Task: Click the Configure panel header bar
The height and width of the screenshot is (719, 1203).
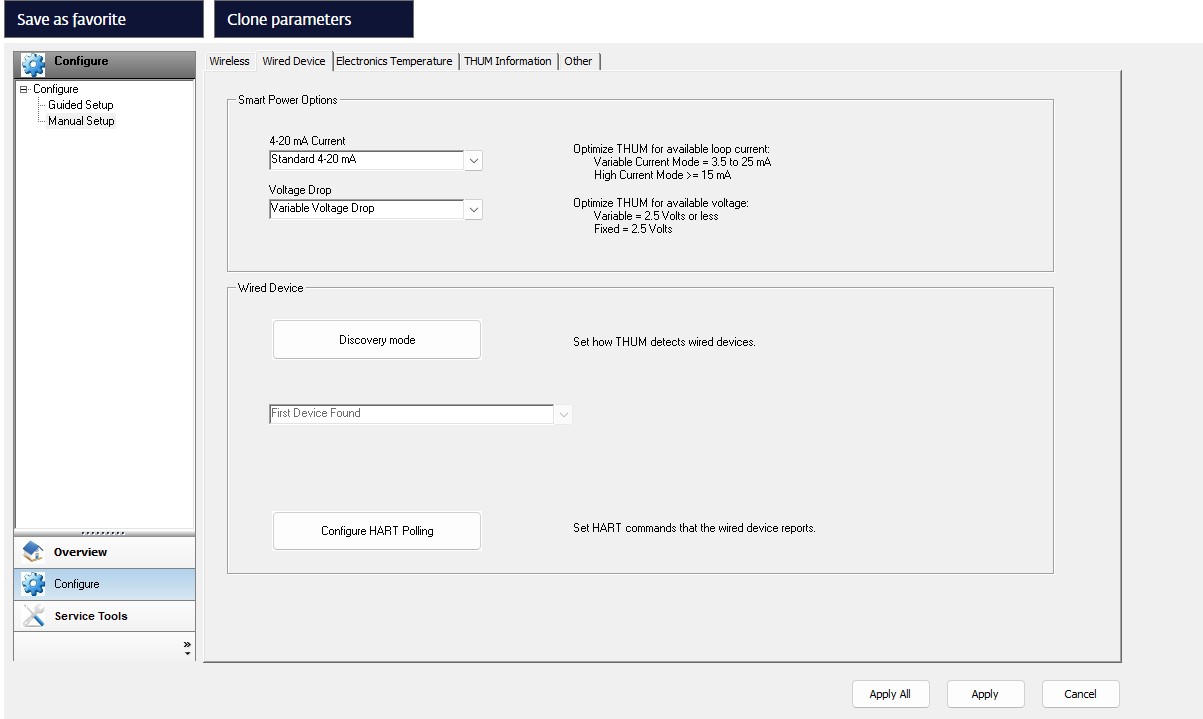Action: pos(104,64)
